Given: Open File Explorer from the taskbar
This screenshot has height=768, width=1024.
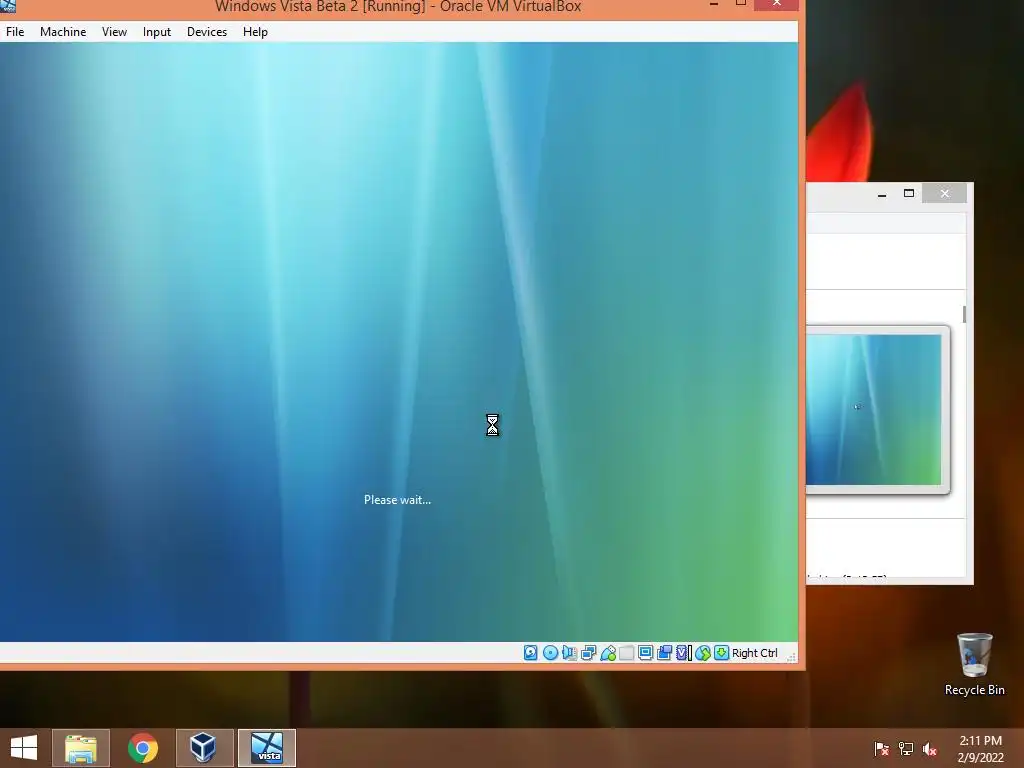Looking at the screenshot, I should [x=81, y=748].
